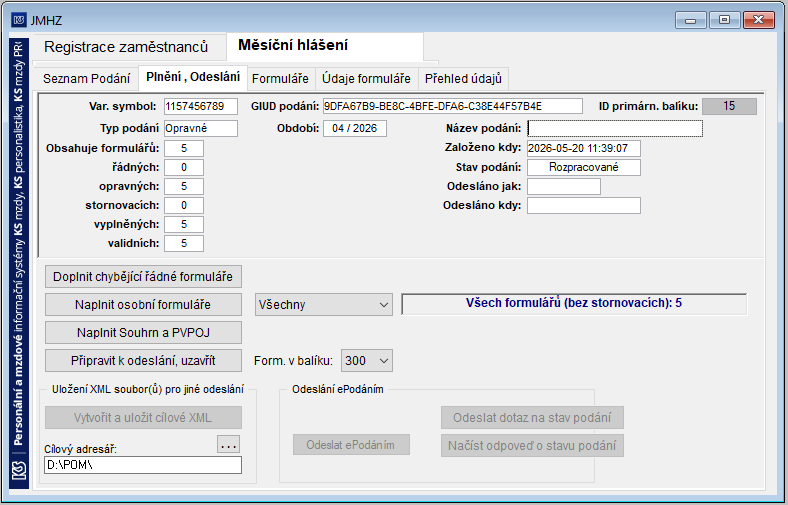
Task: Show the Přehled údajů tab
Action: click(463, 79)
